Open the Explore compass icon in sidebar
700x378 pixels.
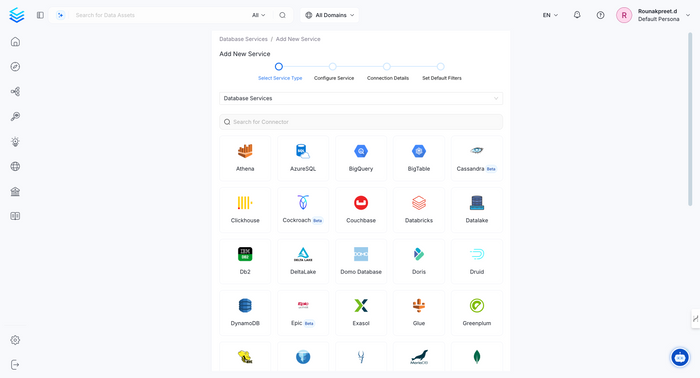tap(15, 67)
